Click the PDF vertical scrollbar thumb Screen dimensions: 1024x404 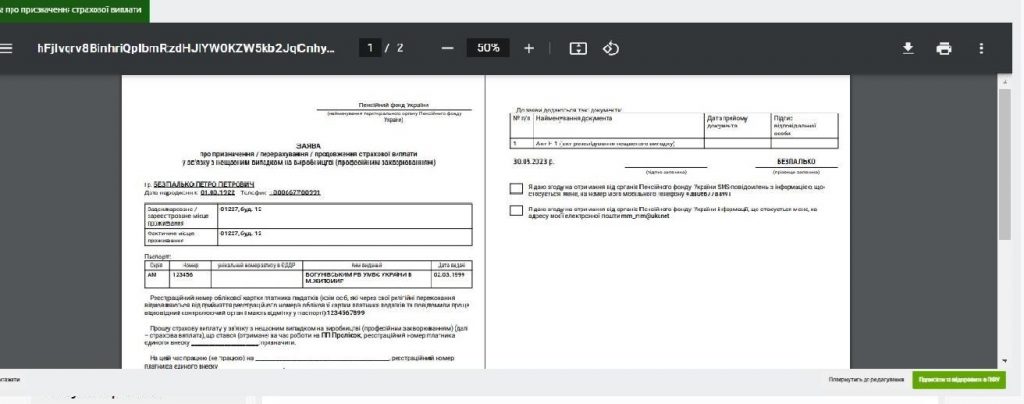[x=1004, y=160]
